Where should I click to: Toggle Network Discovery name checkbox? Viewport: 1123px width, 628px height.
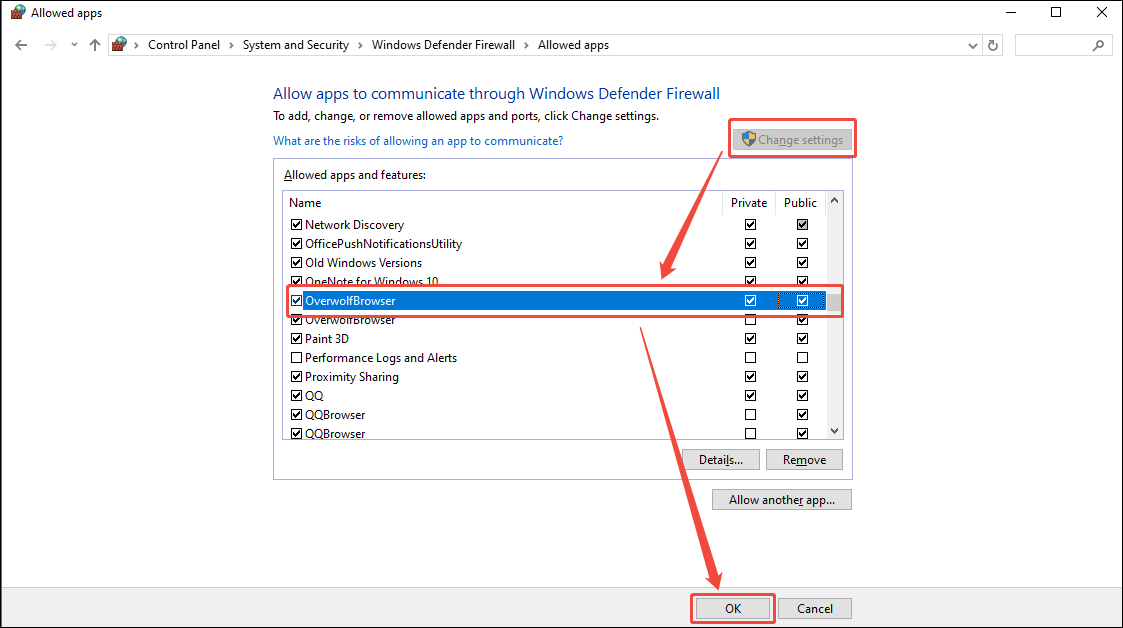click(x=297, y=225)
